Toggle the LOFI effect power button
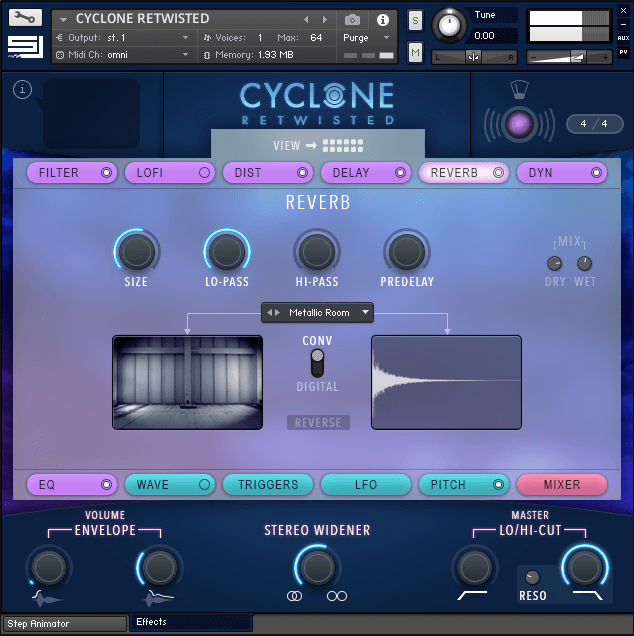The width and height of the screenshot is (634, 636). pos(204,173)
